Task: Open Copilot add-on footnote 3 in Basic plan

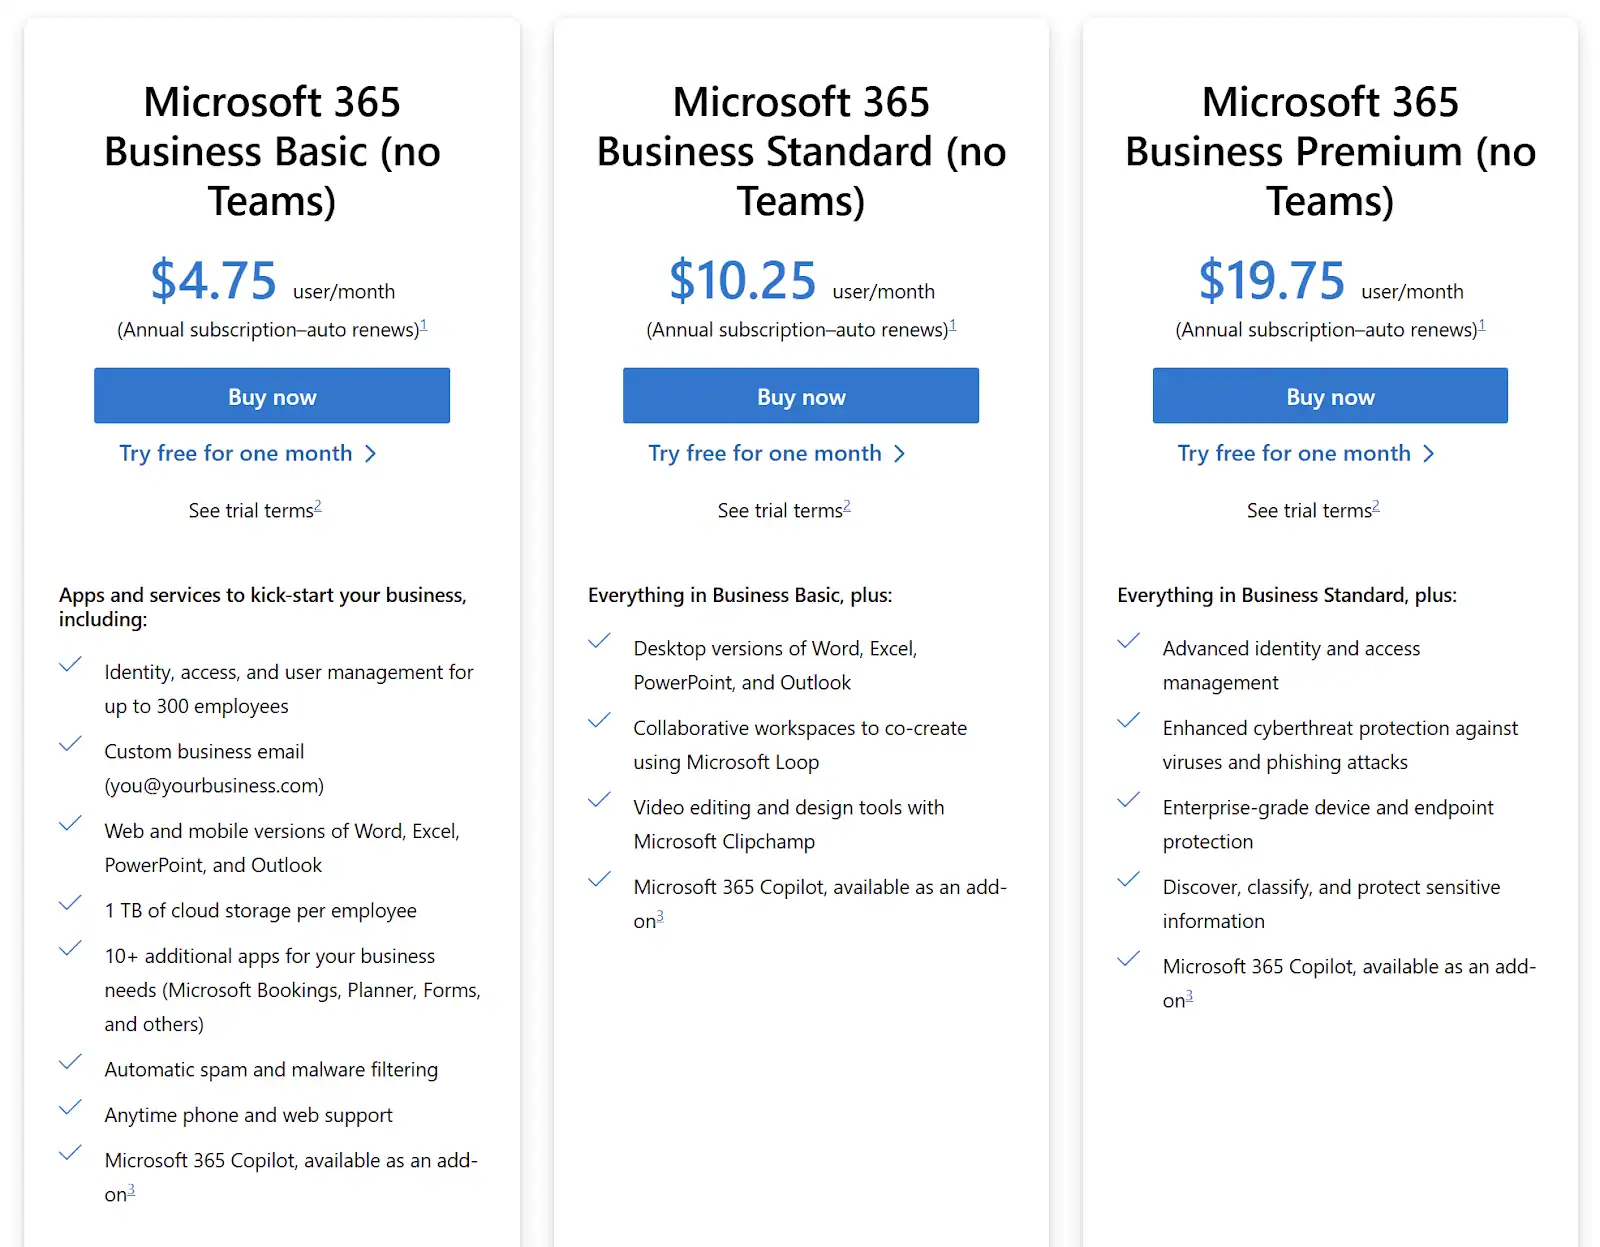Action: [131, 1190]
